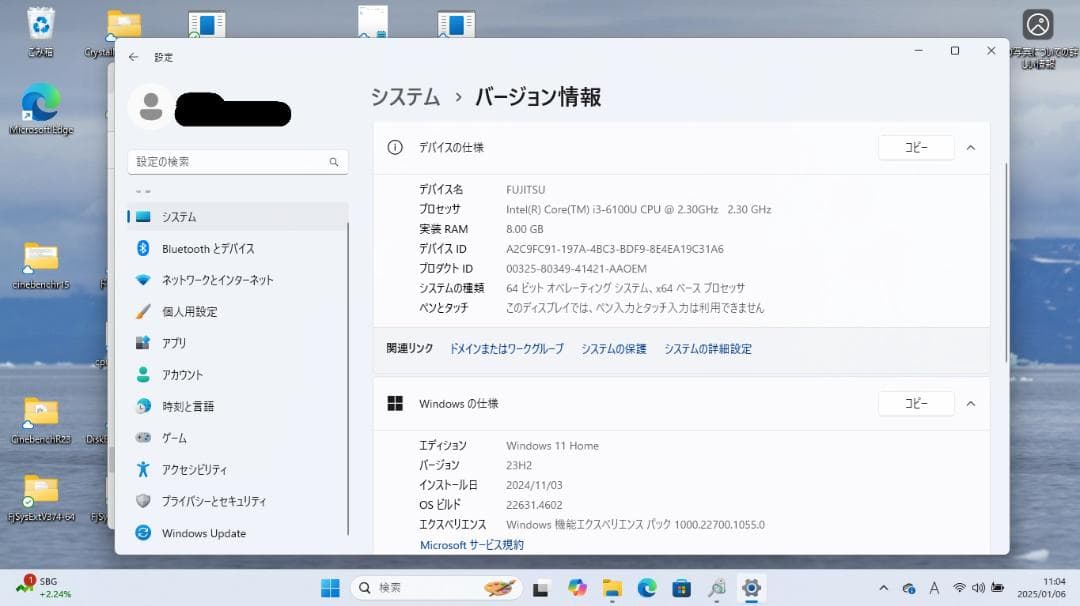Launch Microsoft Store from the taskbar
Screen dimensions: 1080x606
680,588
